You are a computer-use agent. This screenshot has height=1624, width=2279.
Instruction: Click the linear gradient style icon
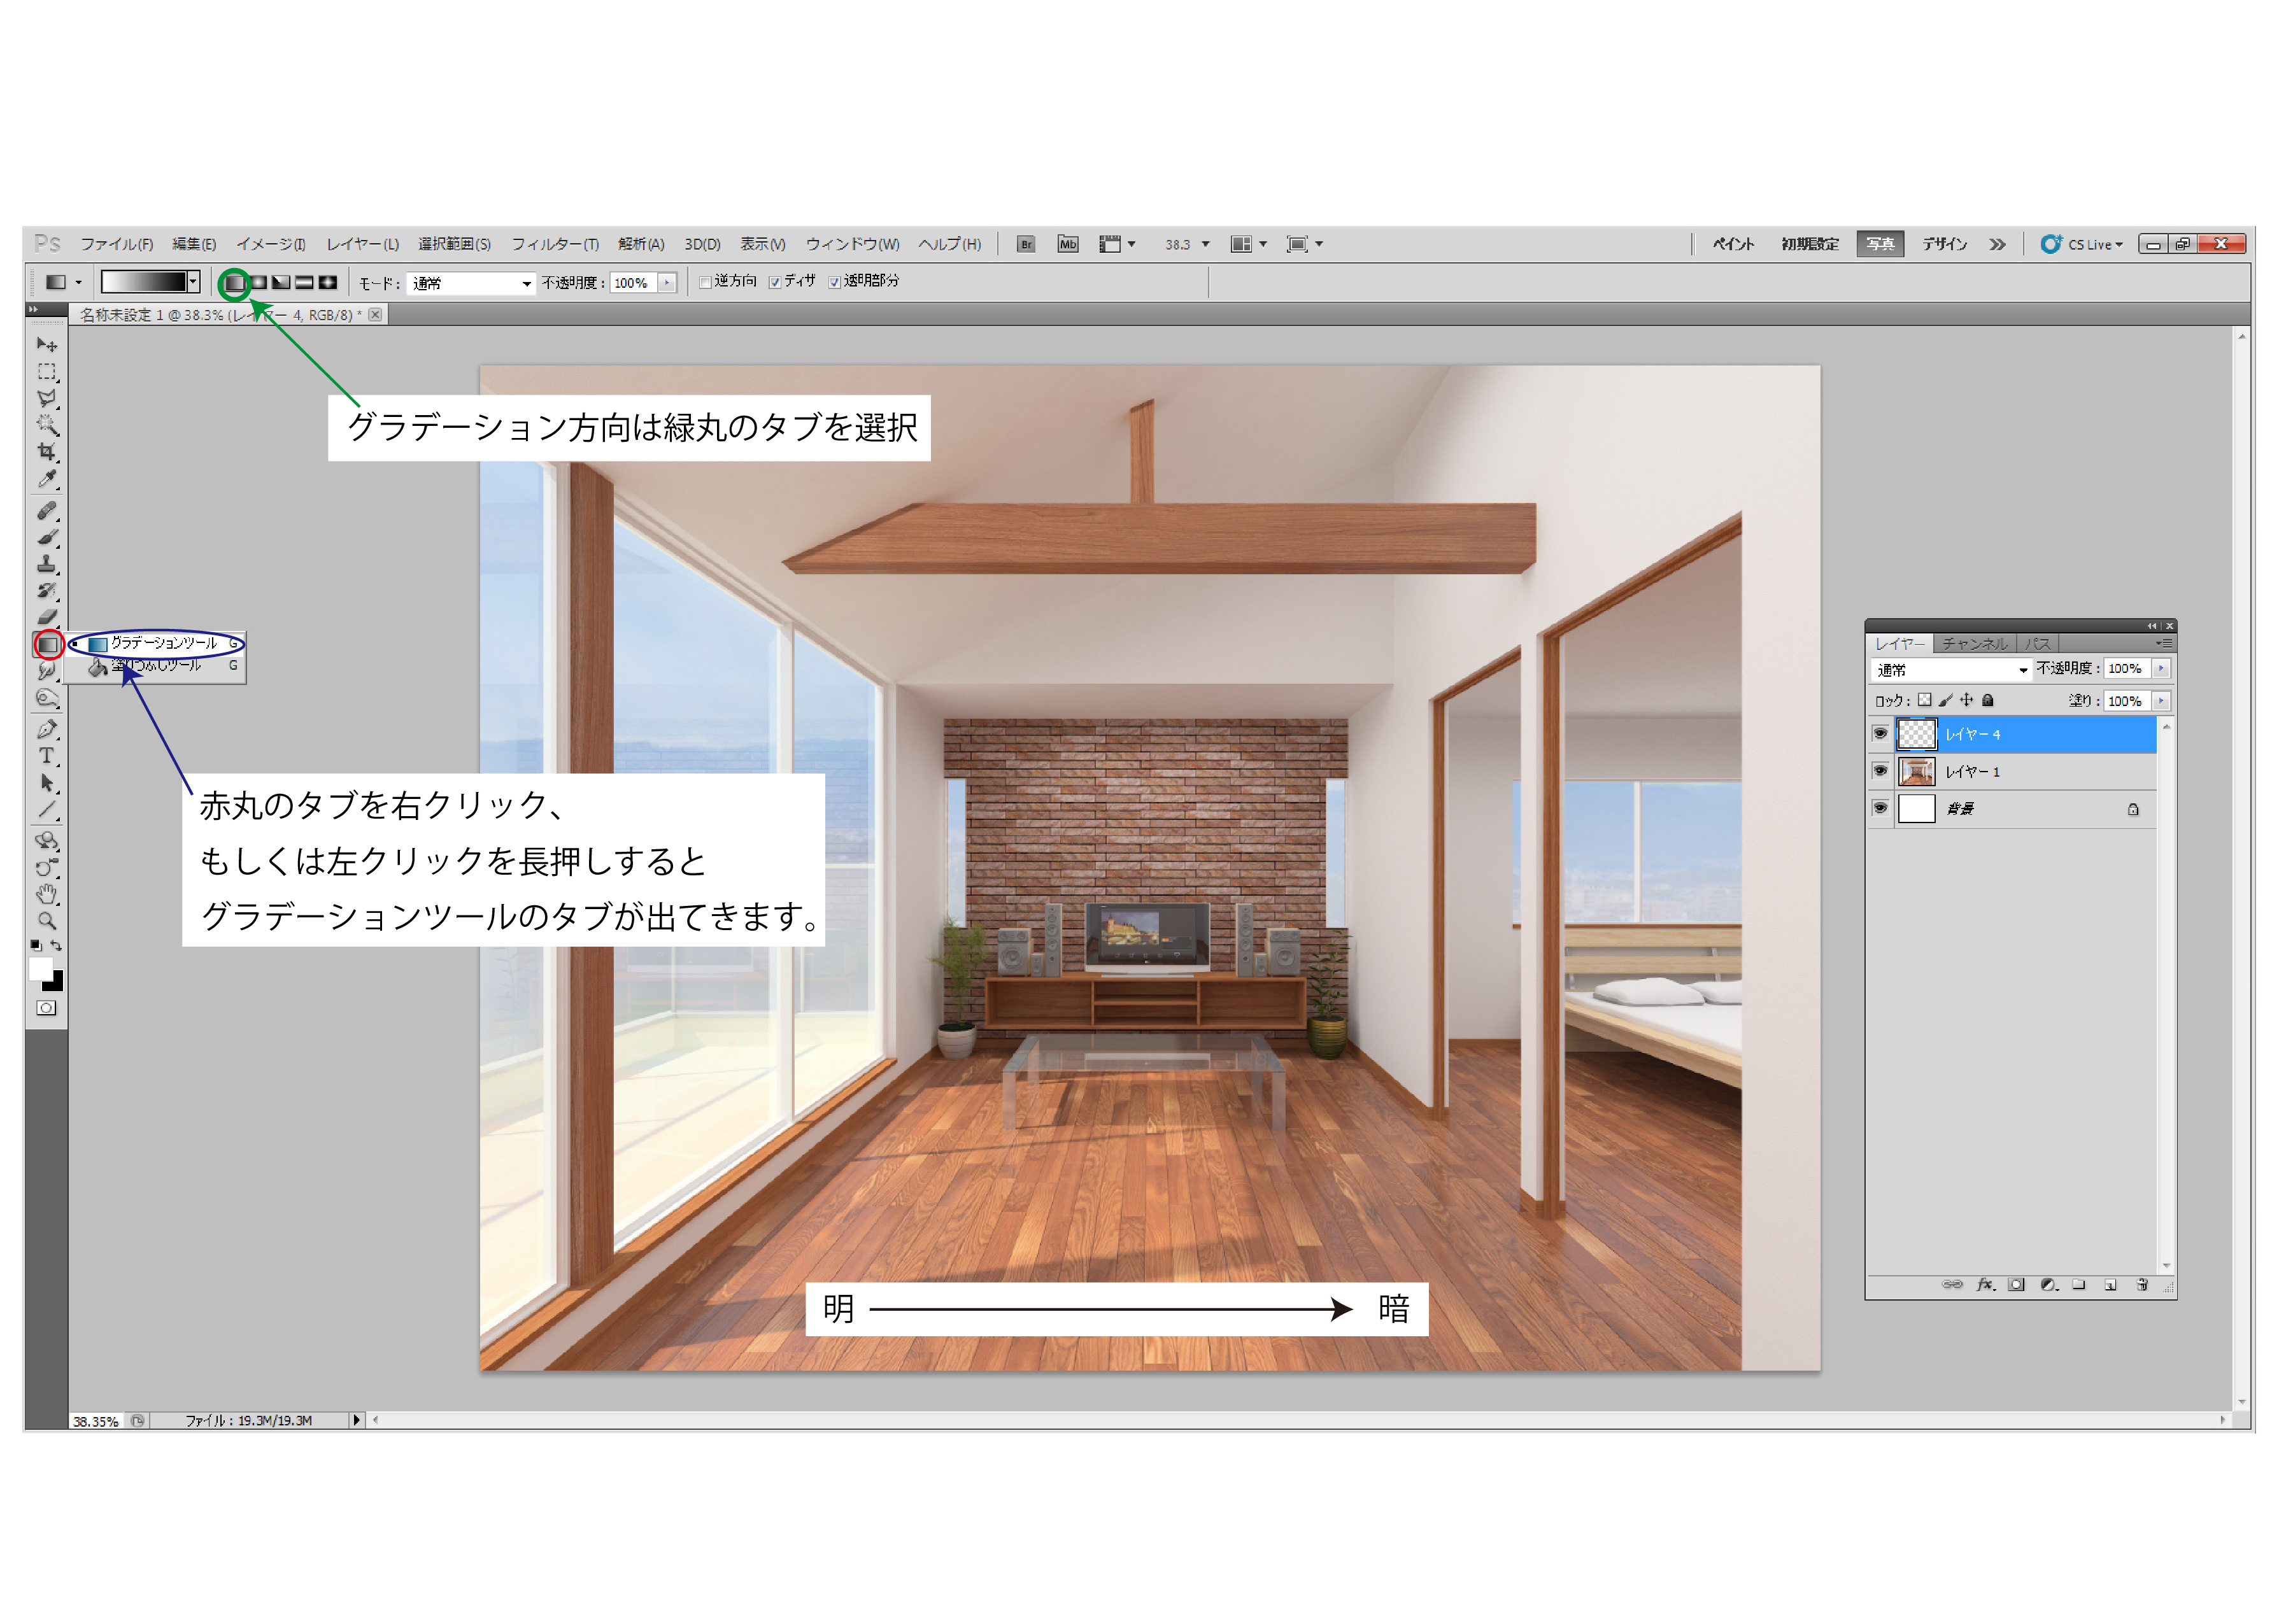click(x=234, y=283)
